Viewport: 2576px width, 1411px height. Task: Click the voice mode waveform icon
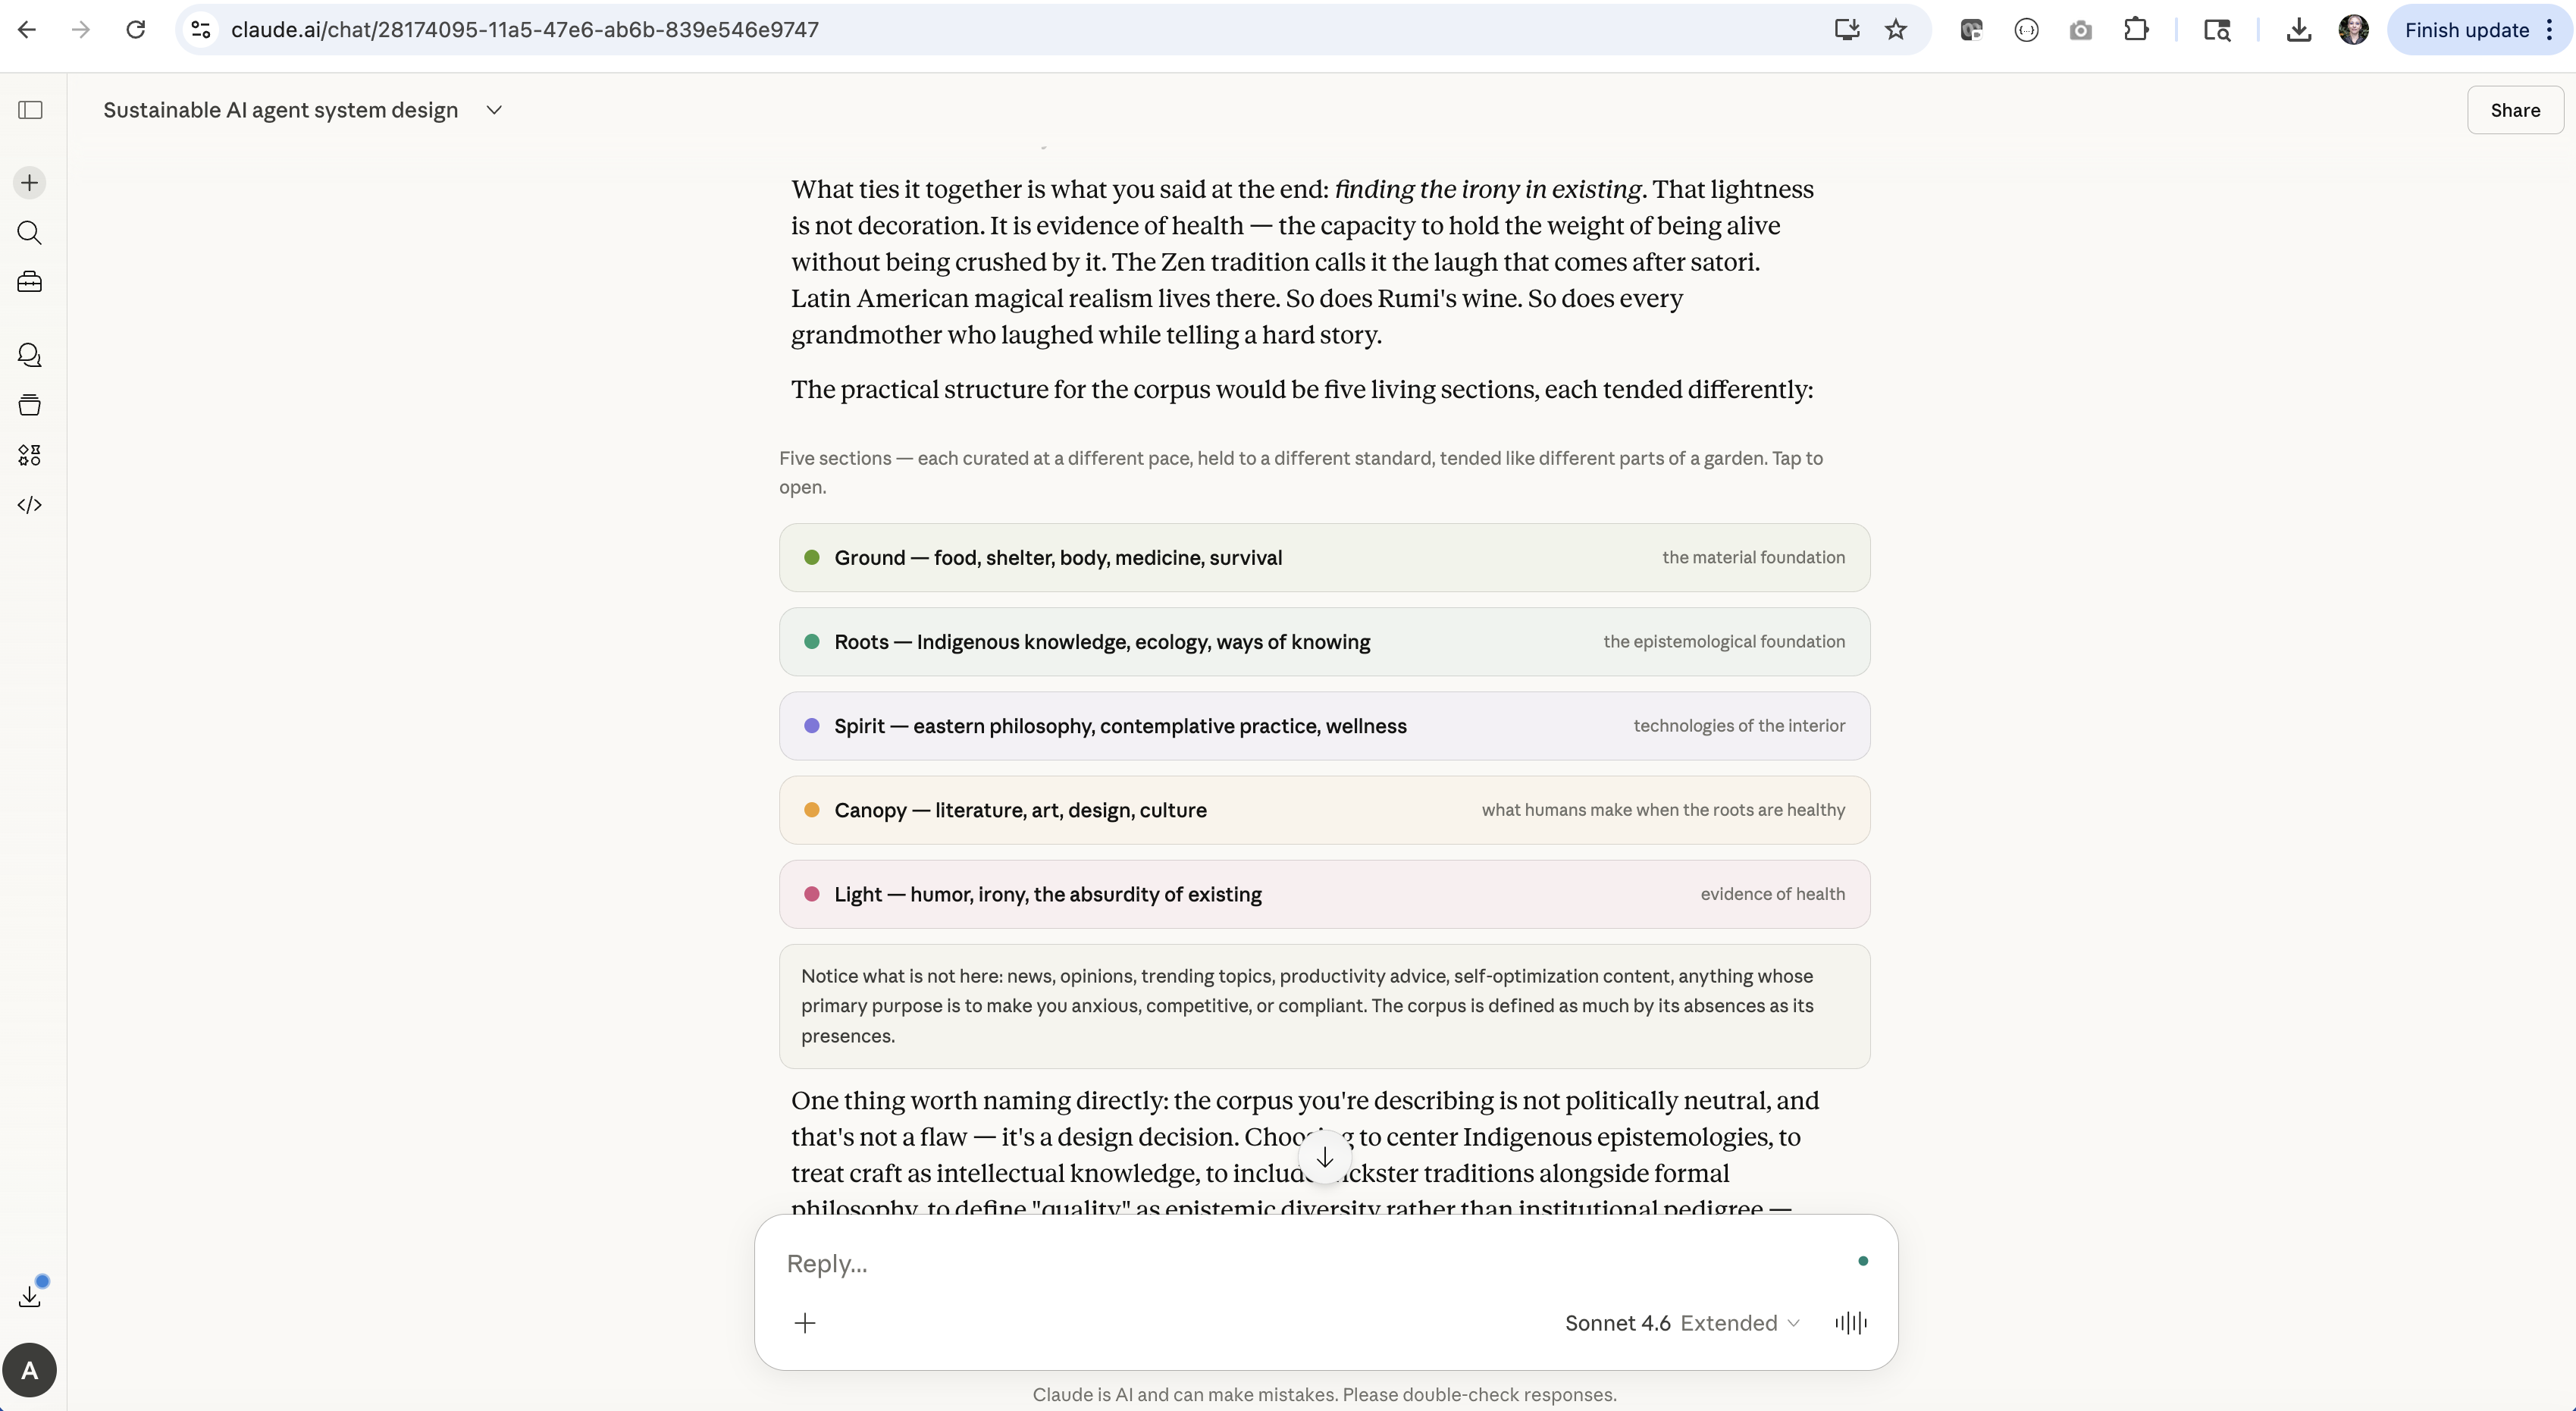pos(1851,1323)
